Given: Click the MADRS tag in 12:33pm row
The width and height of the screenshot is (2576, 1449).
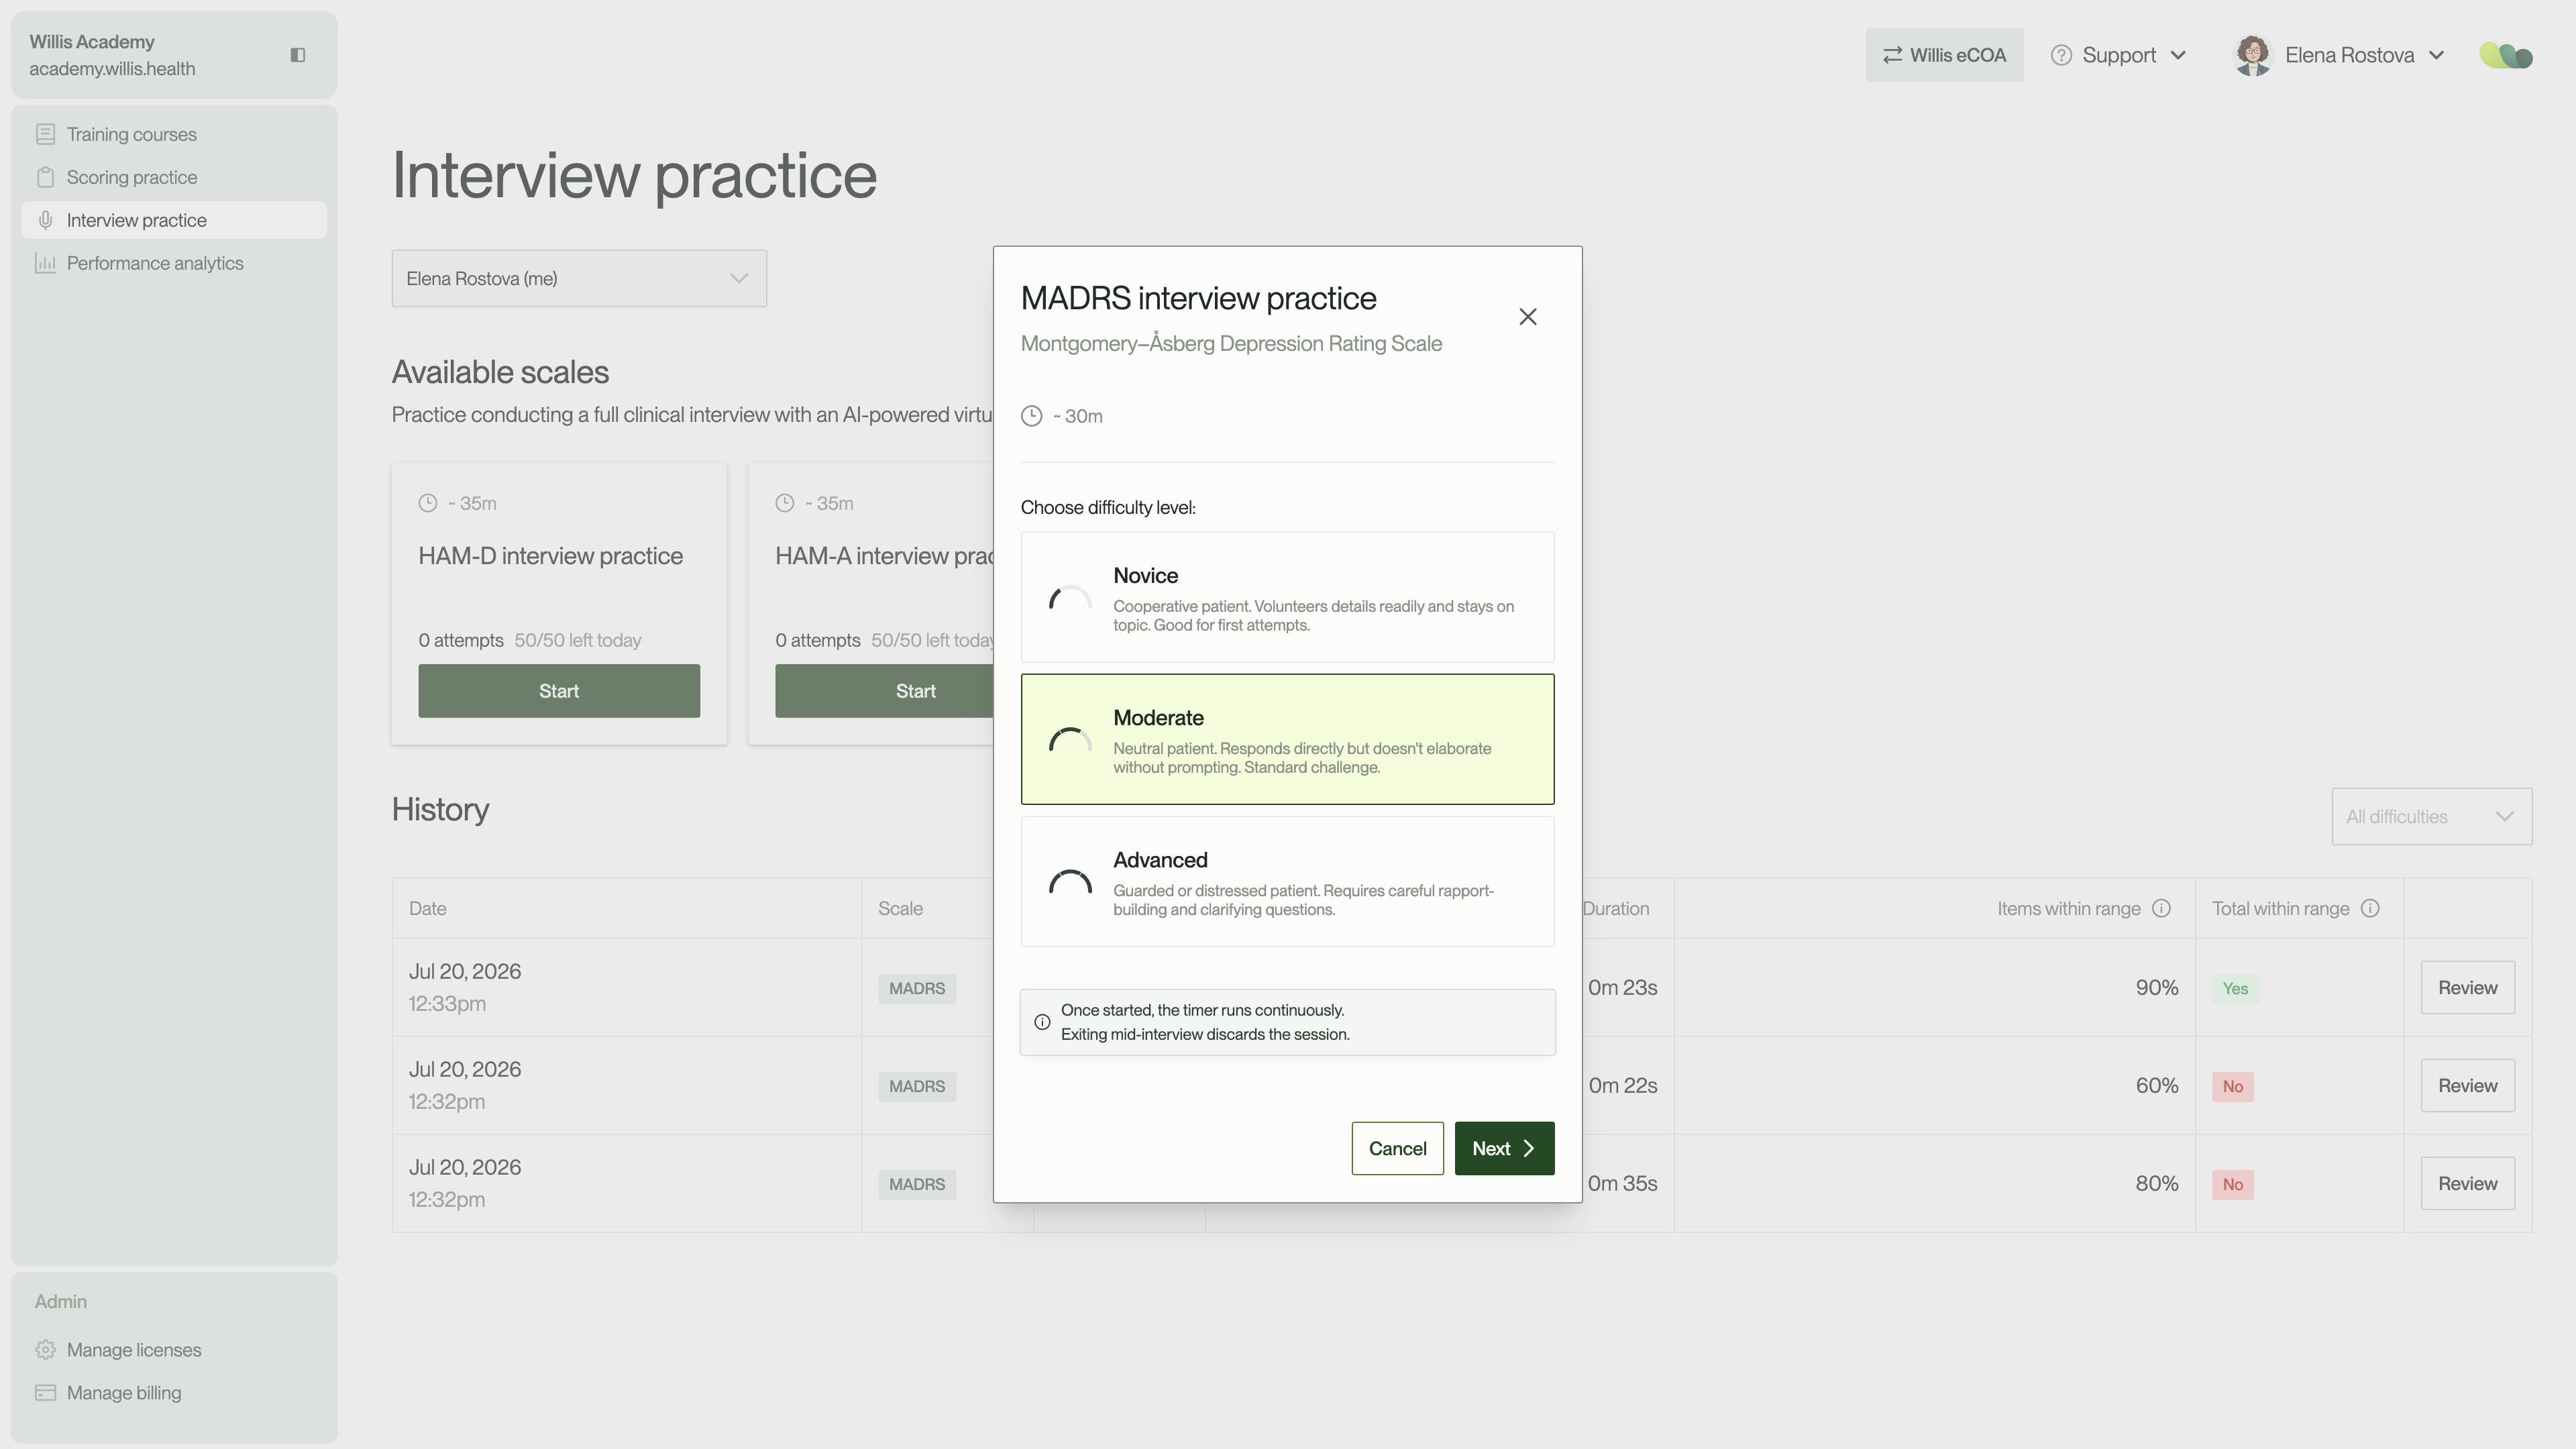Looking at the screenshot, I should [x=917, y=988].
